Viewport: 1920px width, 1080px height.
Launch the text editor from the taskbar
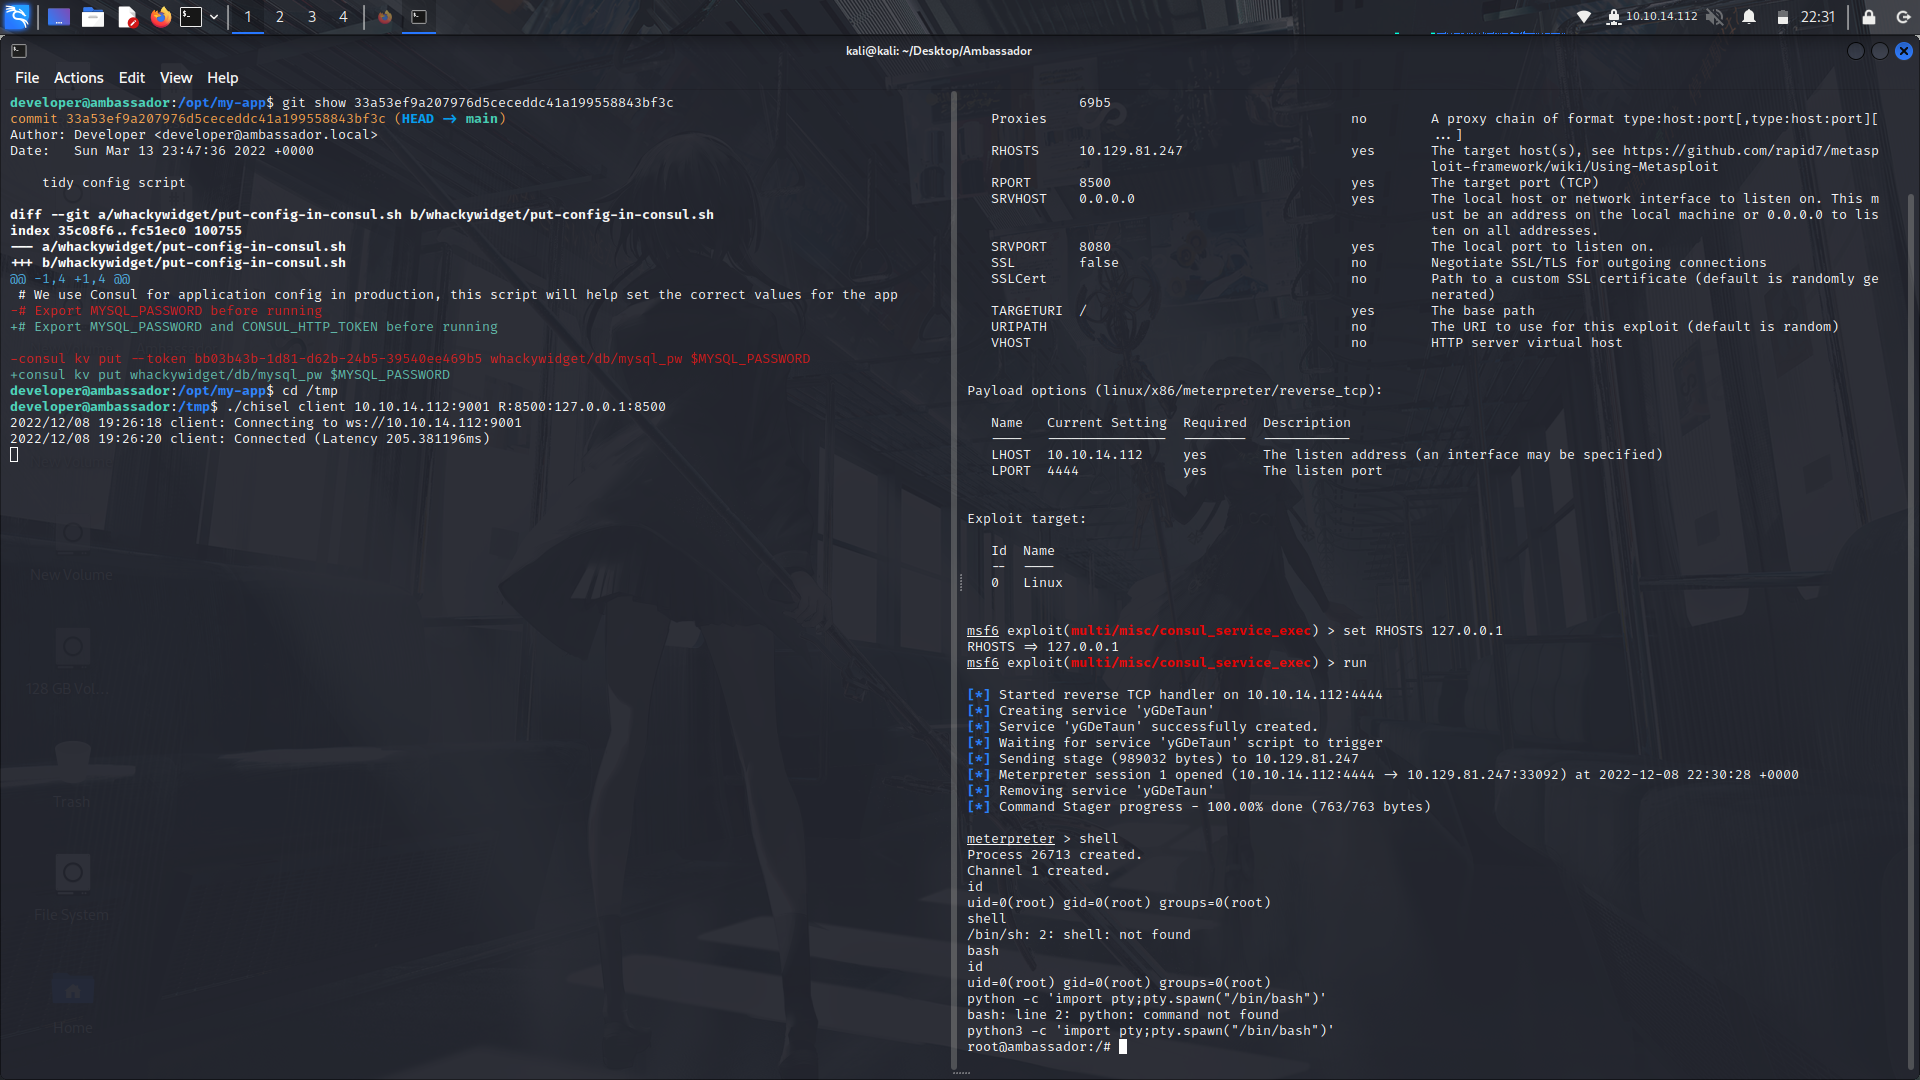(126, 17)
